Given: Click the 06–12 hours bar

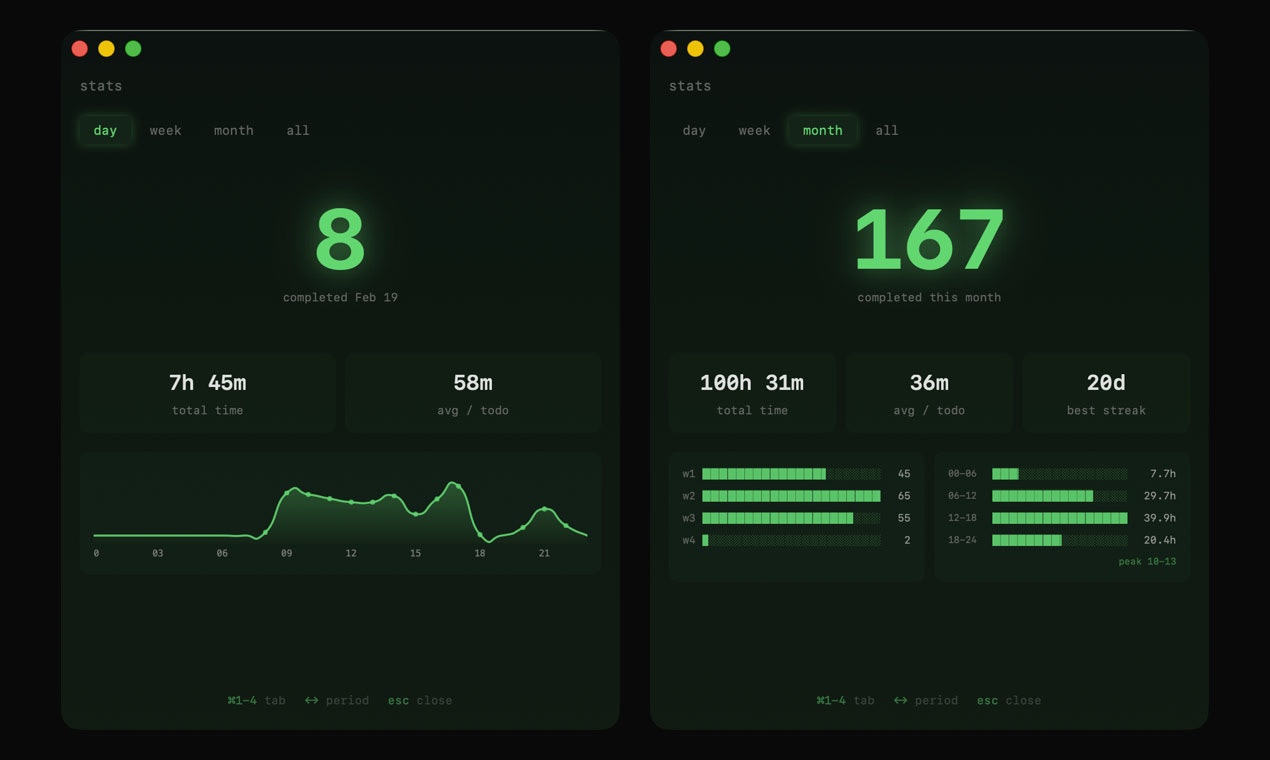Looking at the screenshot, I should (1059, 496).
